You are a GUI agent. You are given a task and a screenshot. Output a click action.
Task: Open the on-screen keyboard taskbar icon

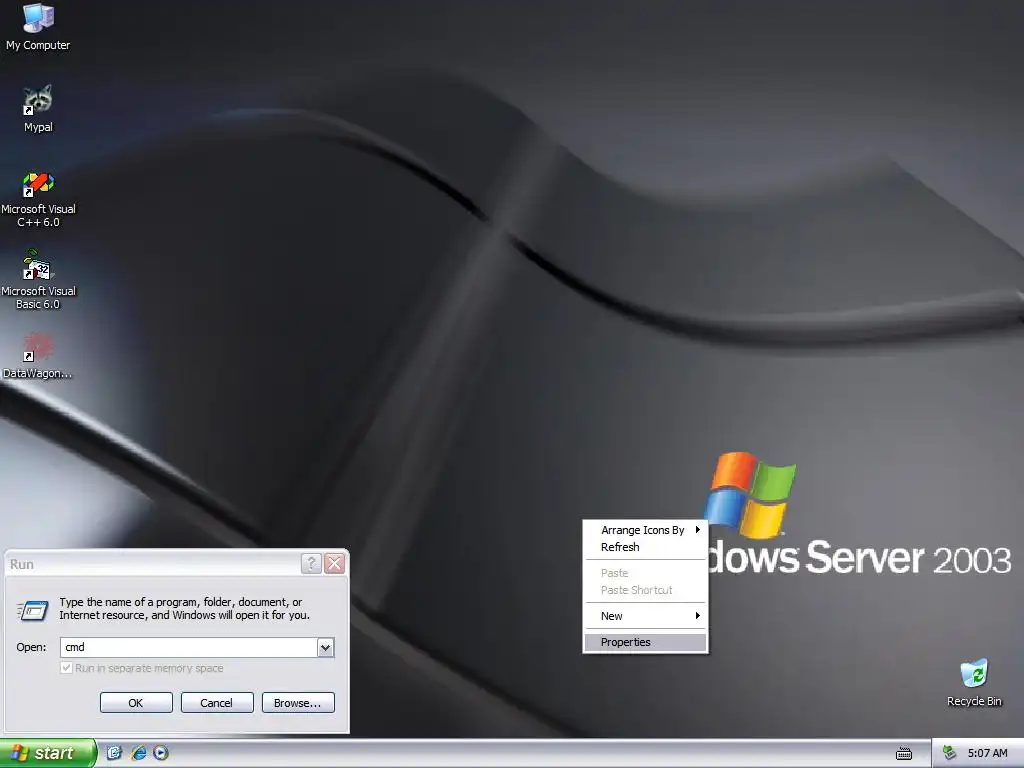click(904, 754)
